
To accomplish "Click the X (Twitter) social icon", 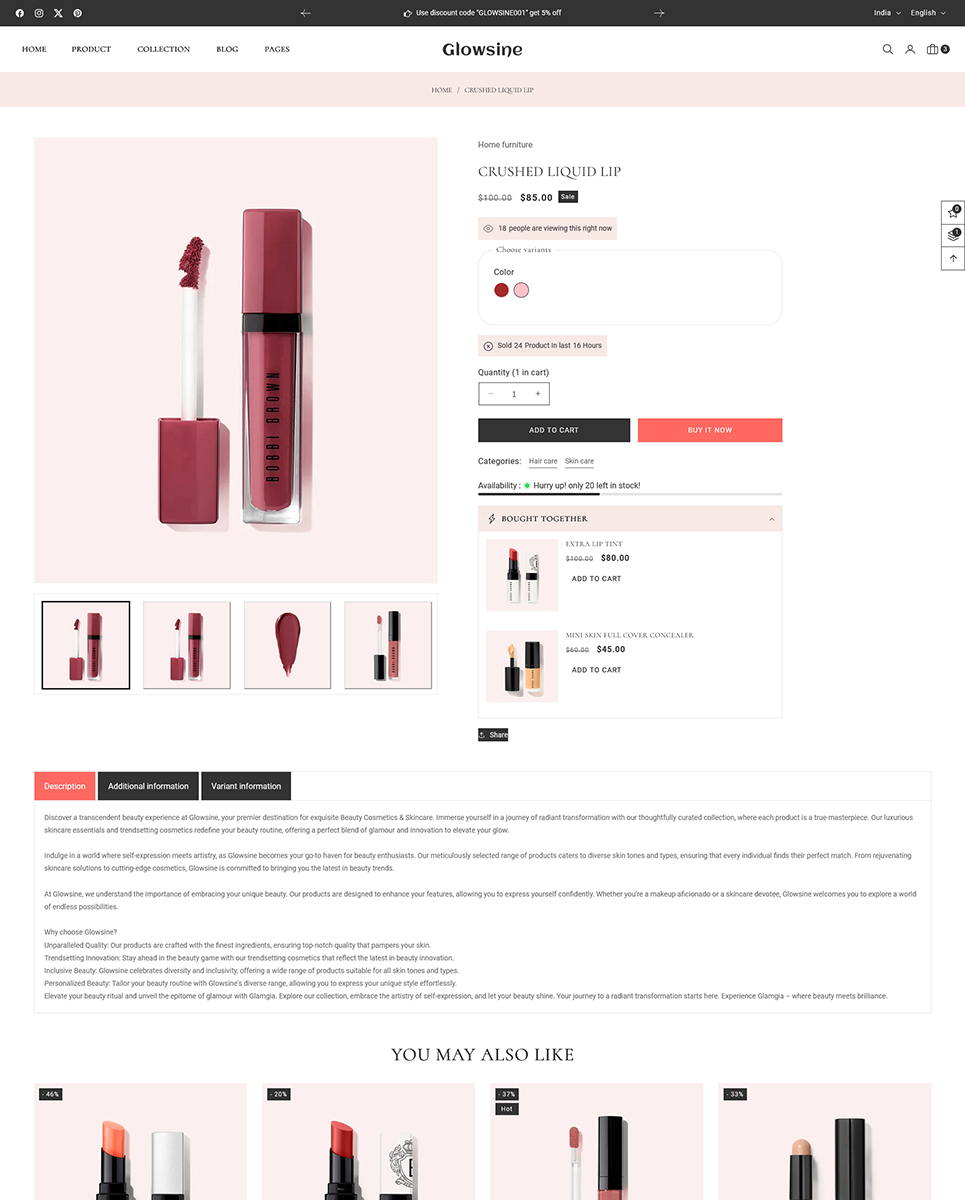I will coord(58,13).
